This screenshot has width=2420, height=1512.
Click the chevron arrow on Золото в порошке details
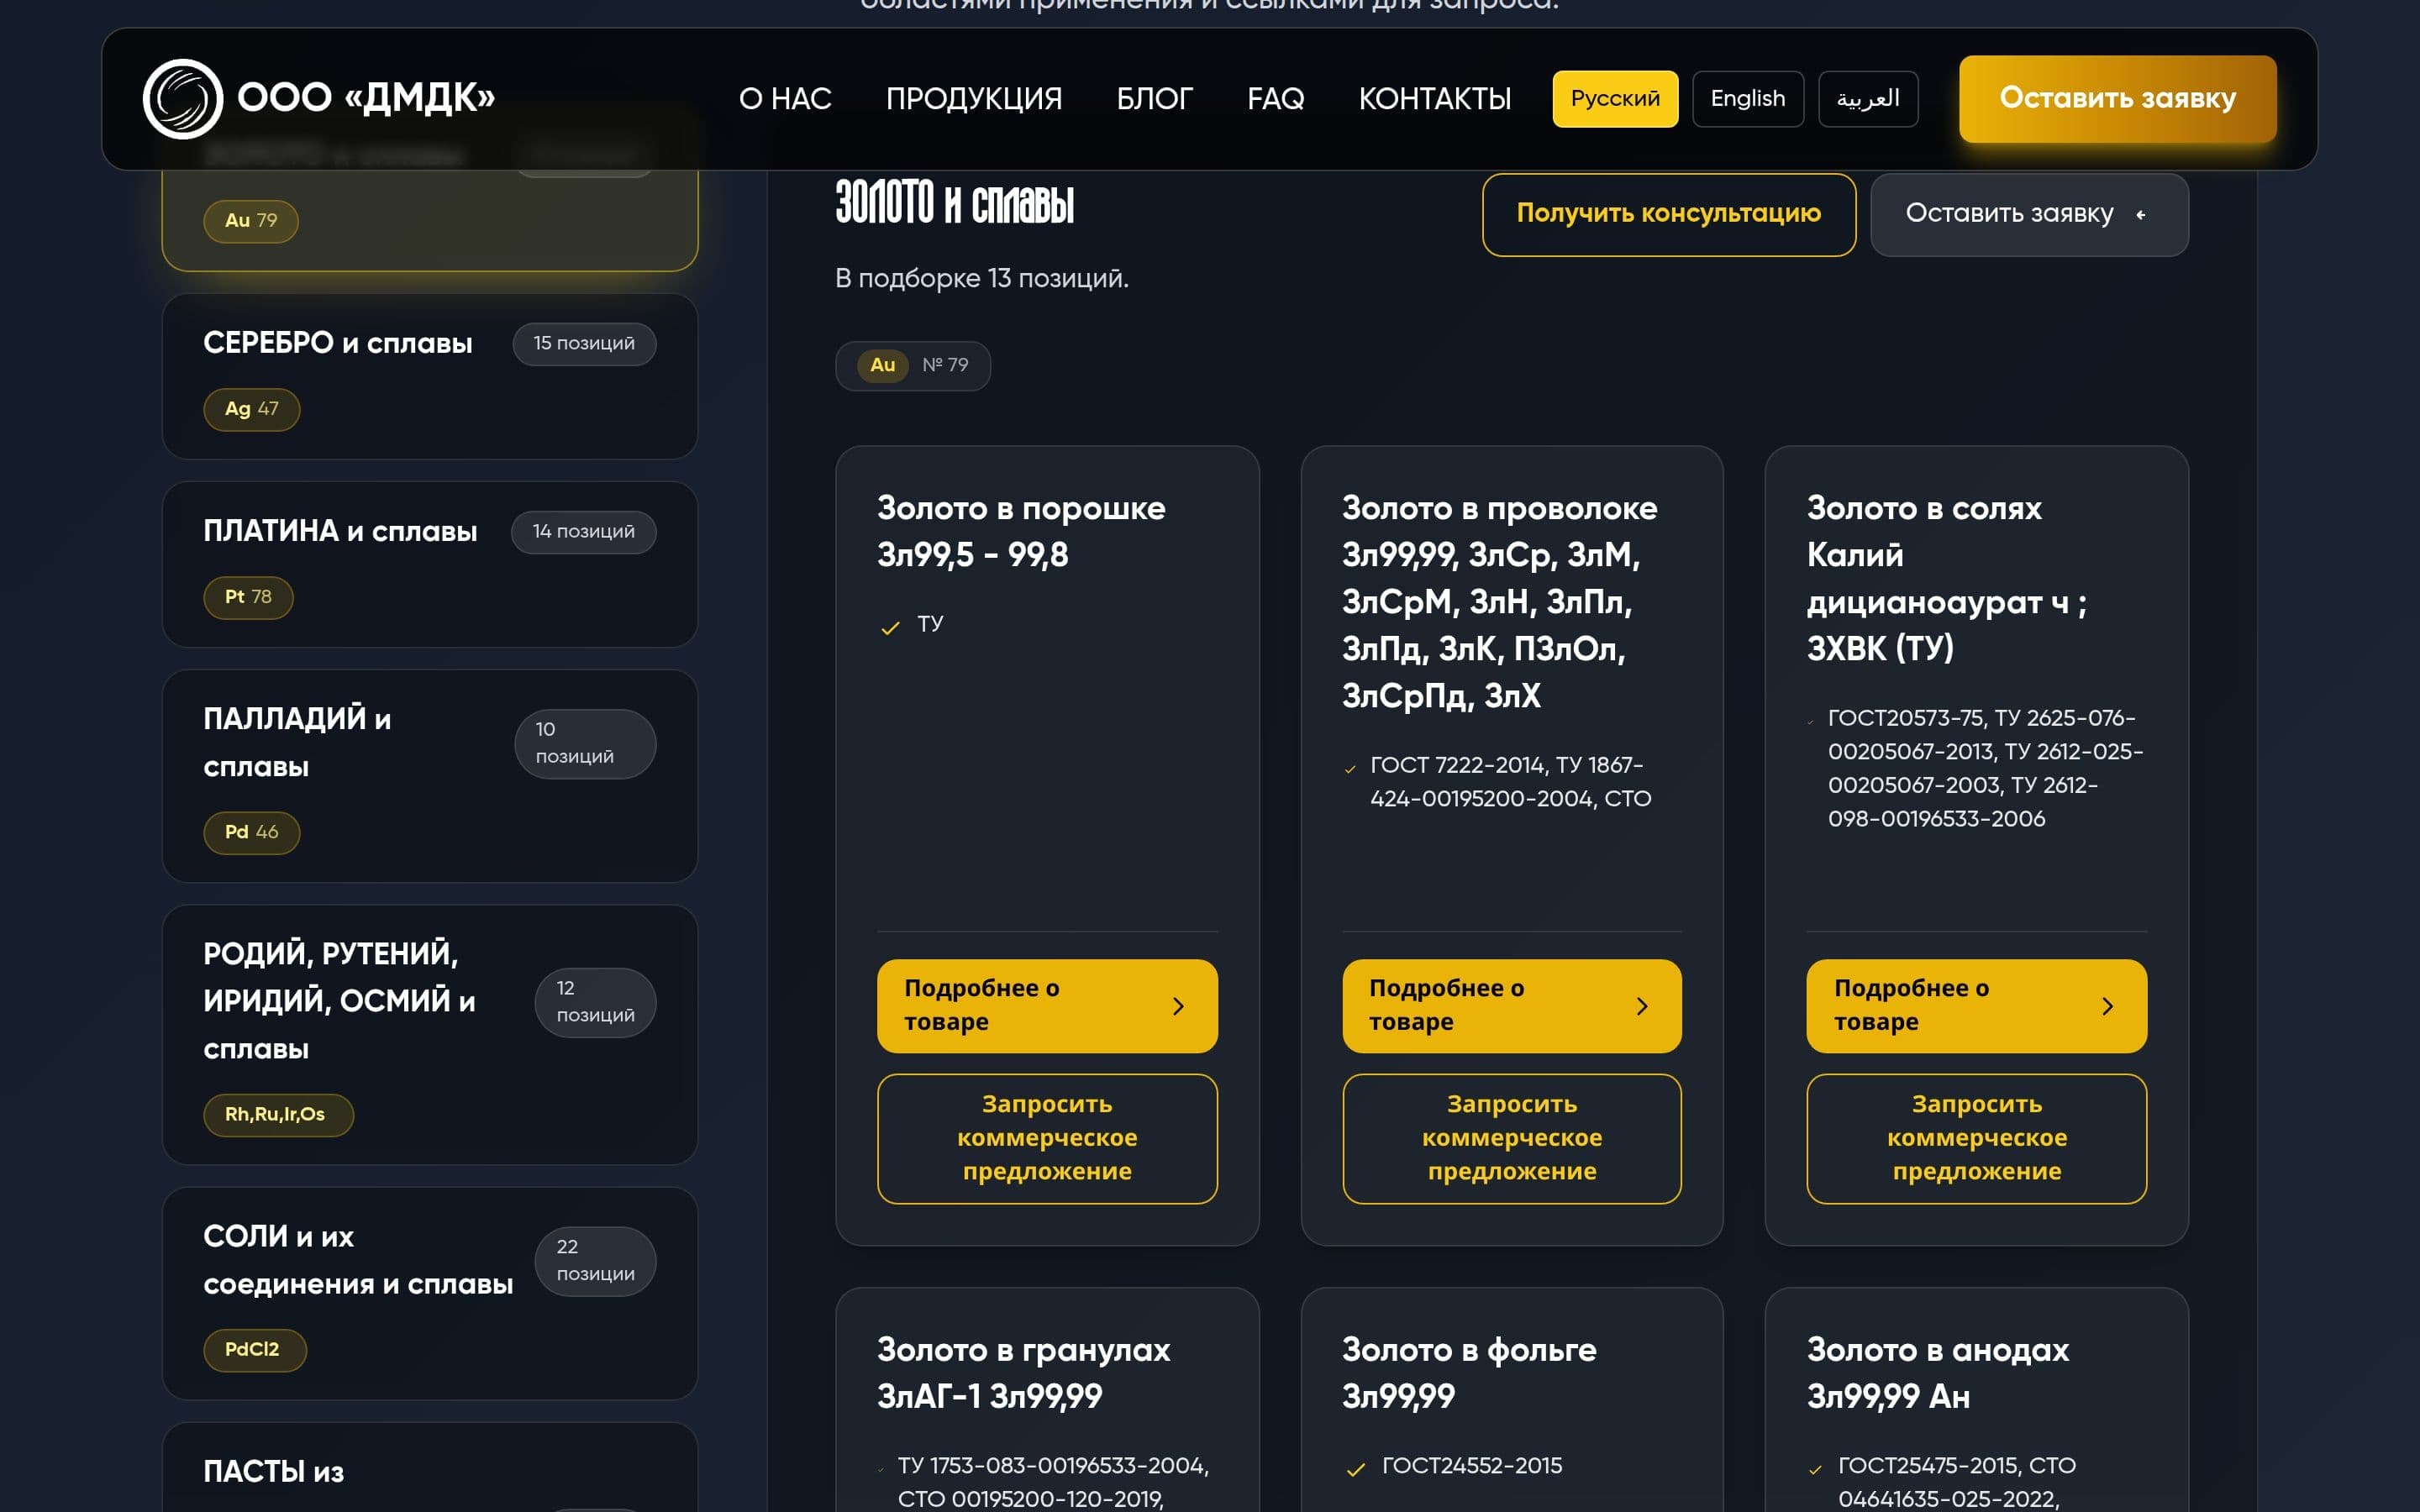tap(1178, 1006)
